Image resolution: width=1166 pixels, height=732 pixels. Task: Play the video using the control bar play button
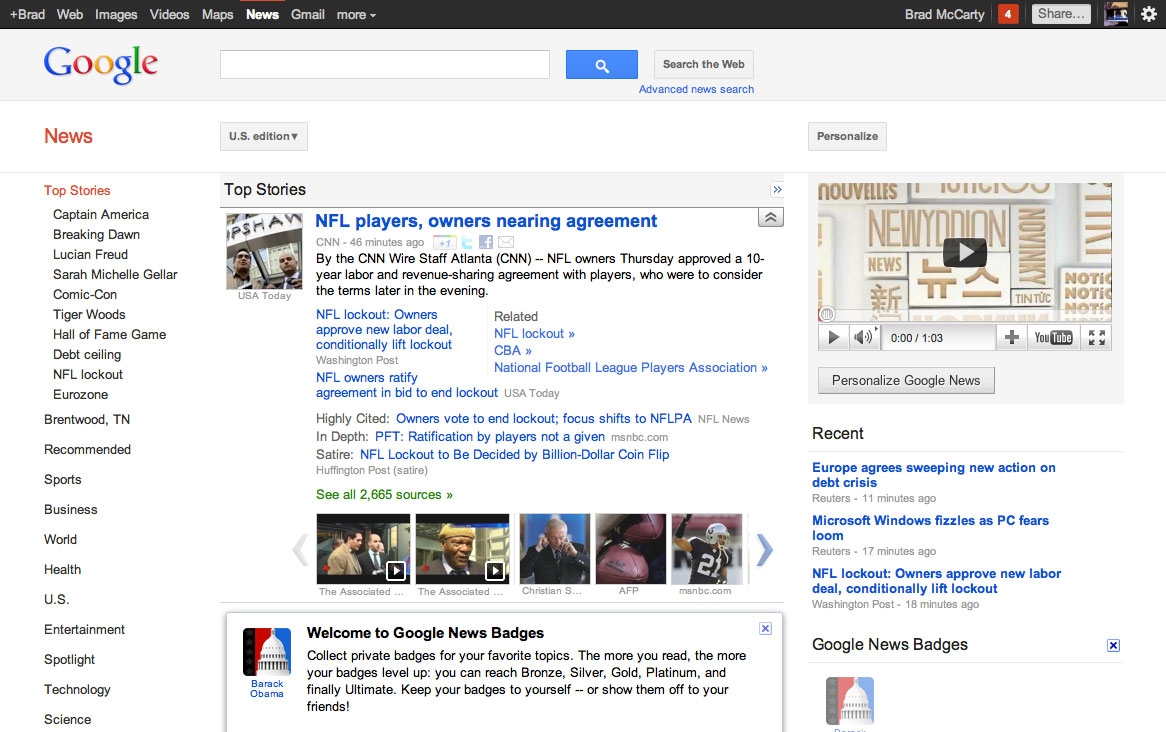click(834, 338)
